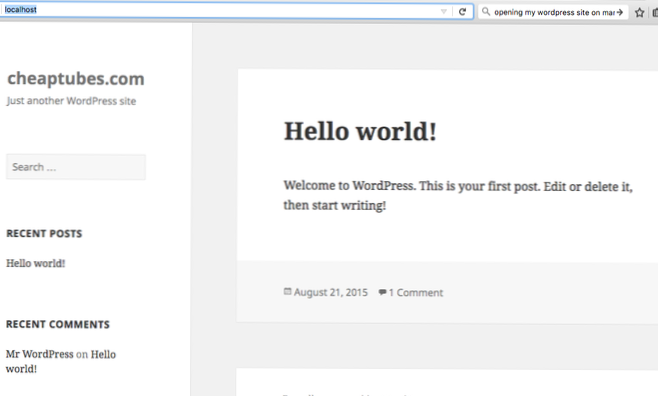Image resolution: width=658 pixels, height=396 pixels.
Task: Click the Mr WordPress commenter link
Action: 39,354
